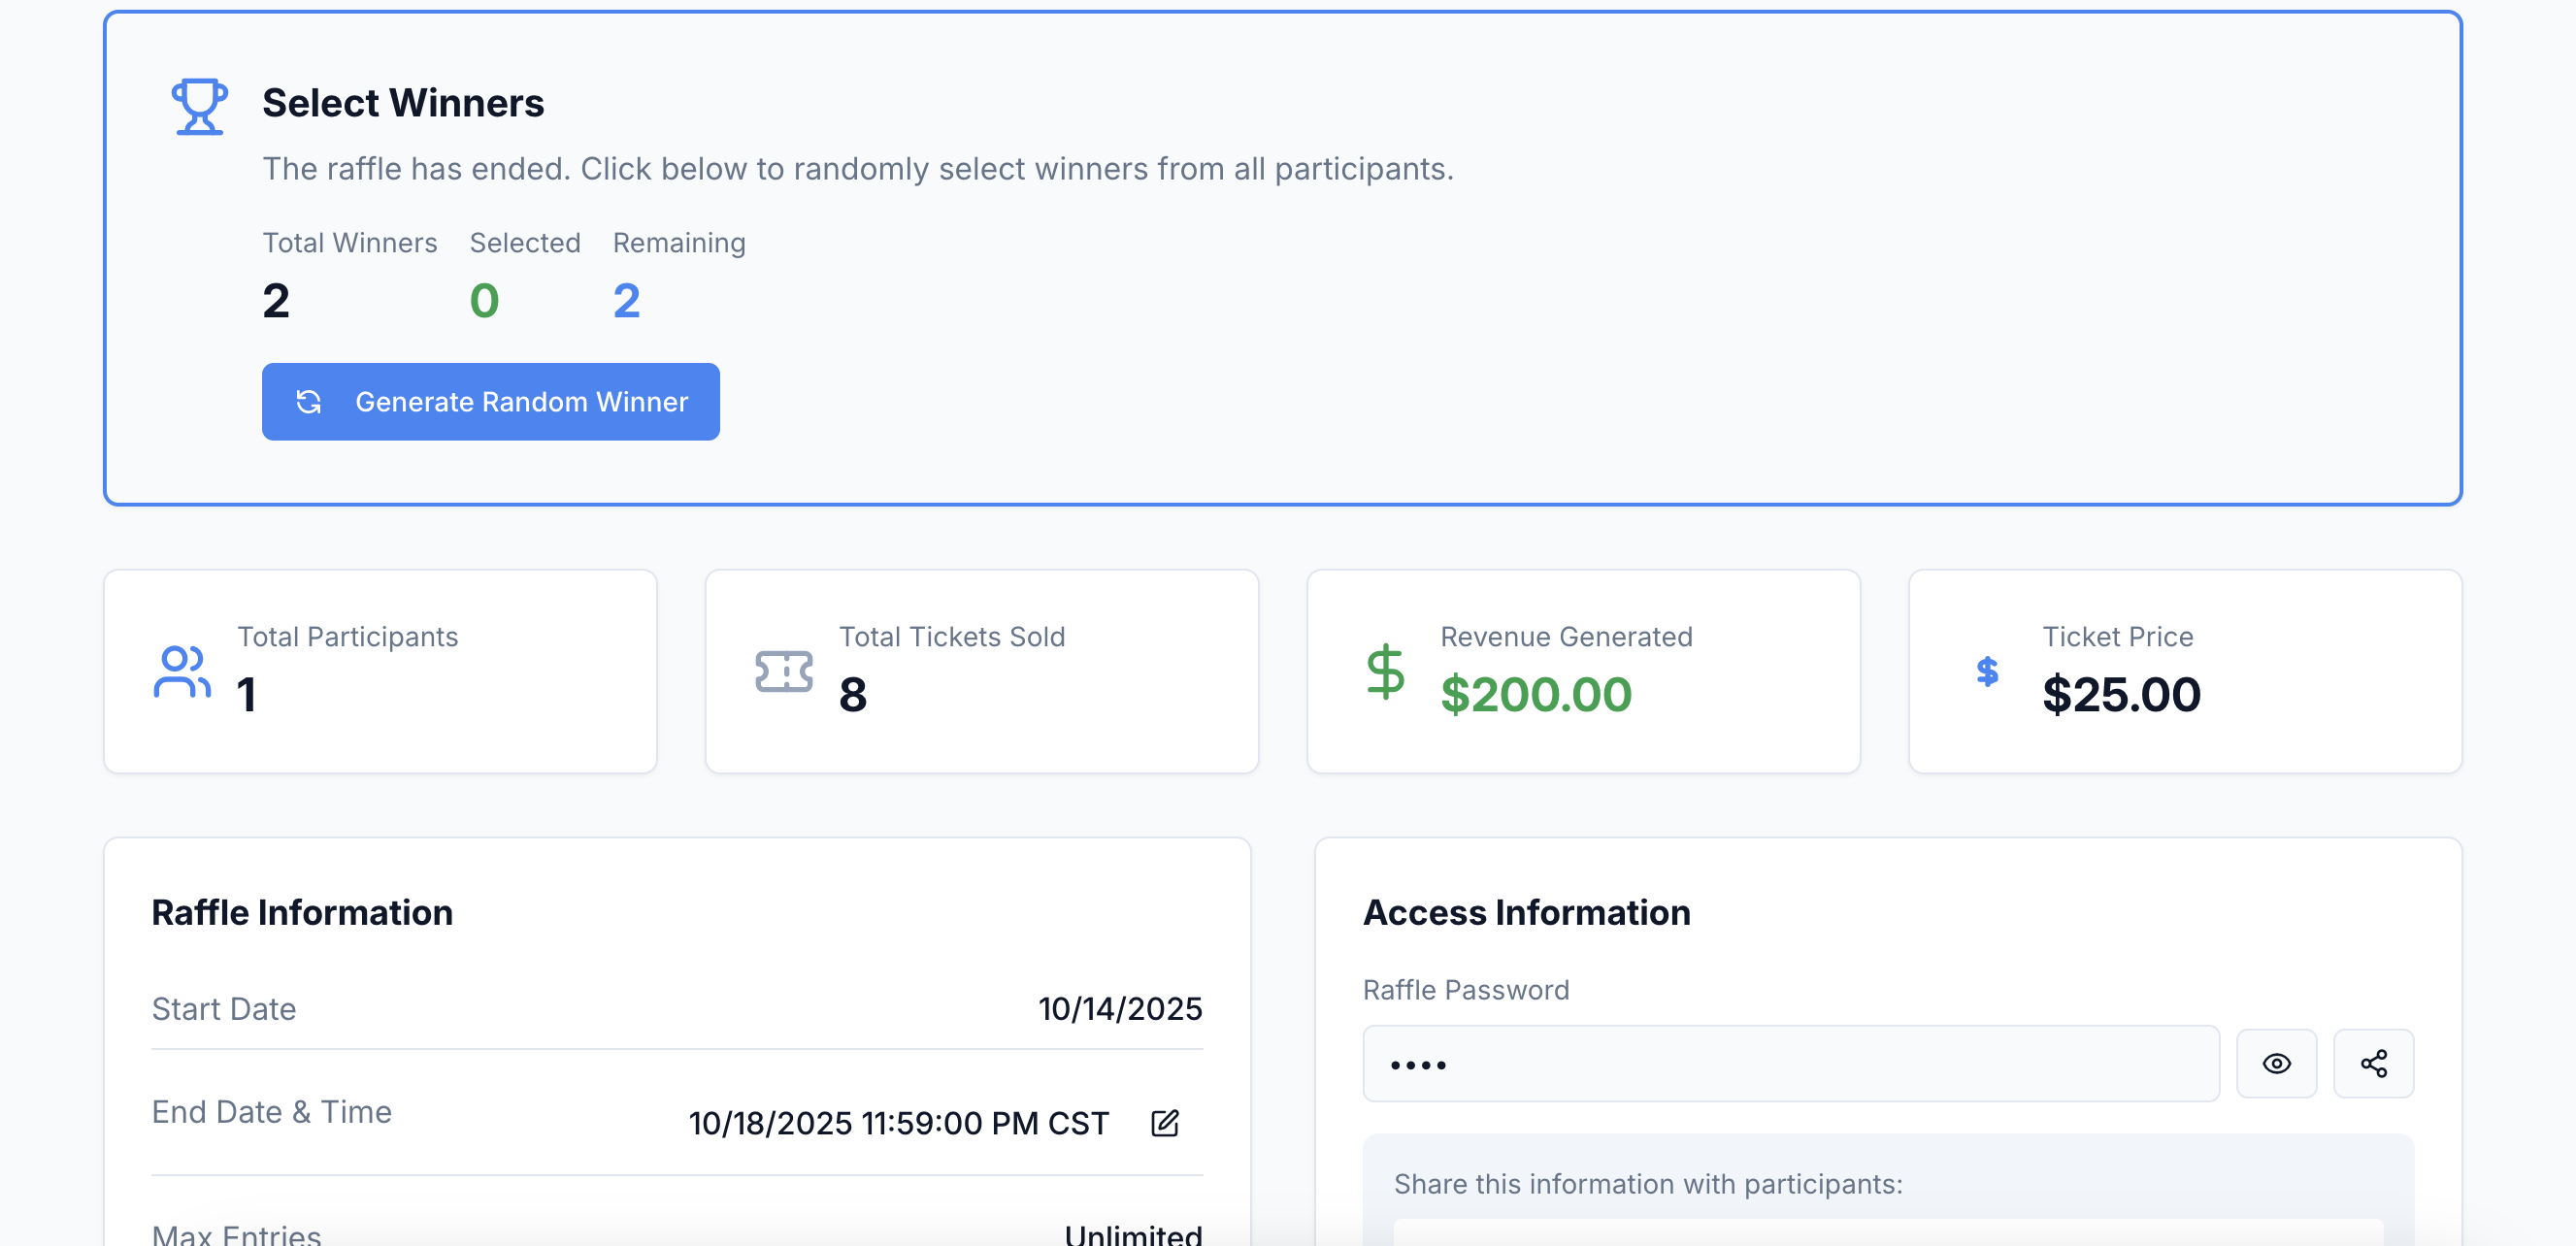The image size is (2576, 1246).
Task: Click the blue dollar Ticket Price icon
Action: point(1987,671)
